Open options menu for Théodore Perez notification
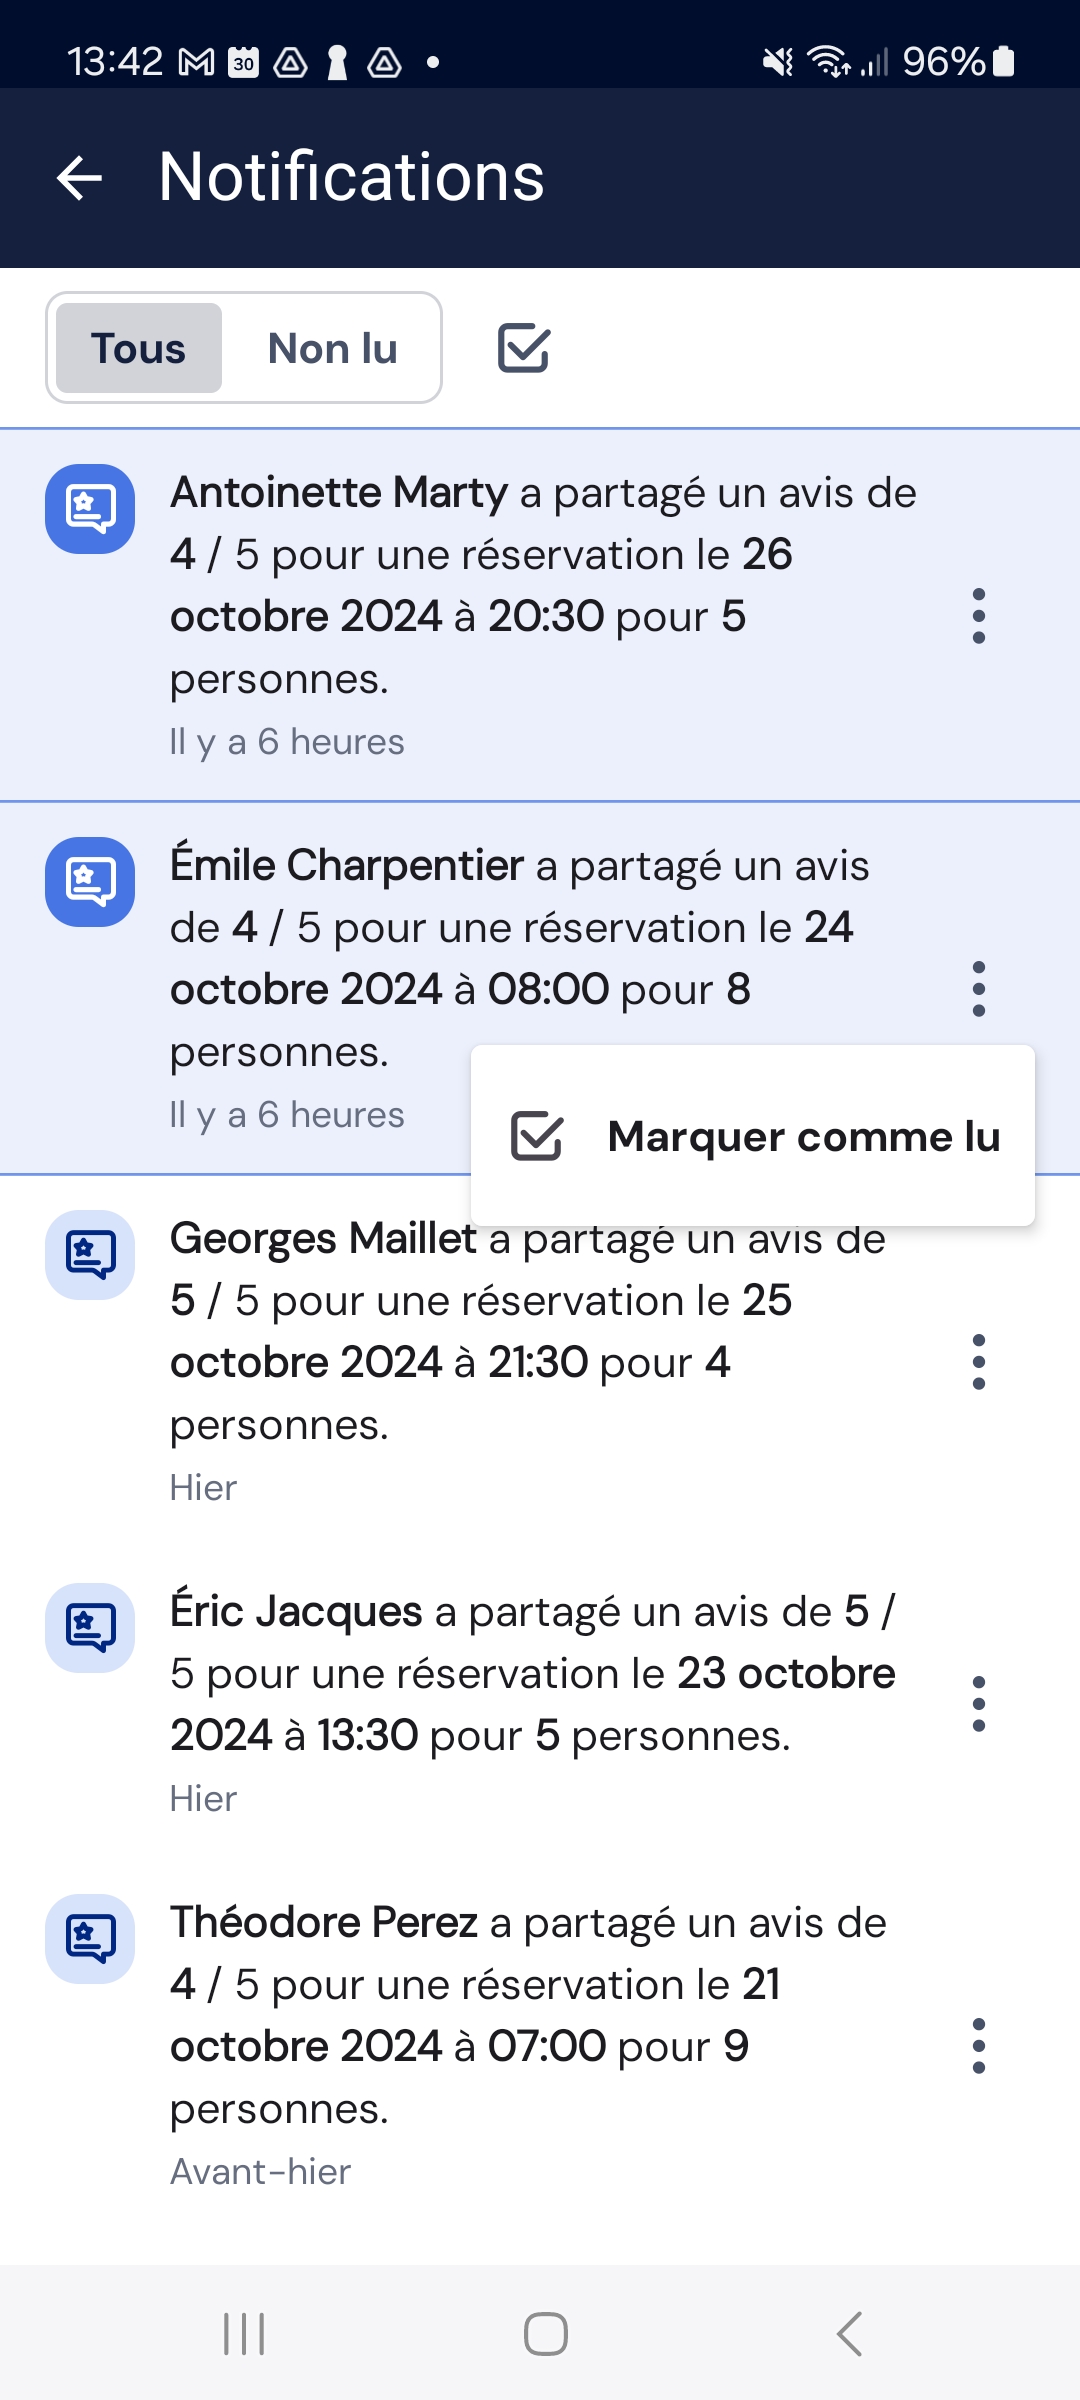This screenshot has width=1080, height=2400. (x=979, y=2046)
